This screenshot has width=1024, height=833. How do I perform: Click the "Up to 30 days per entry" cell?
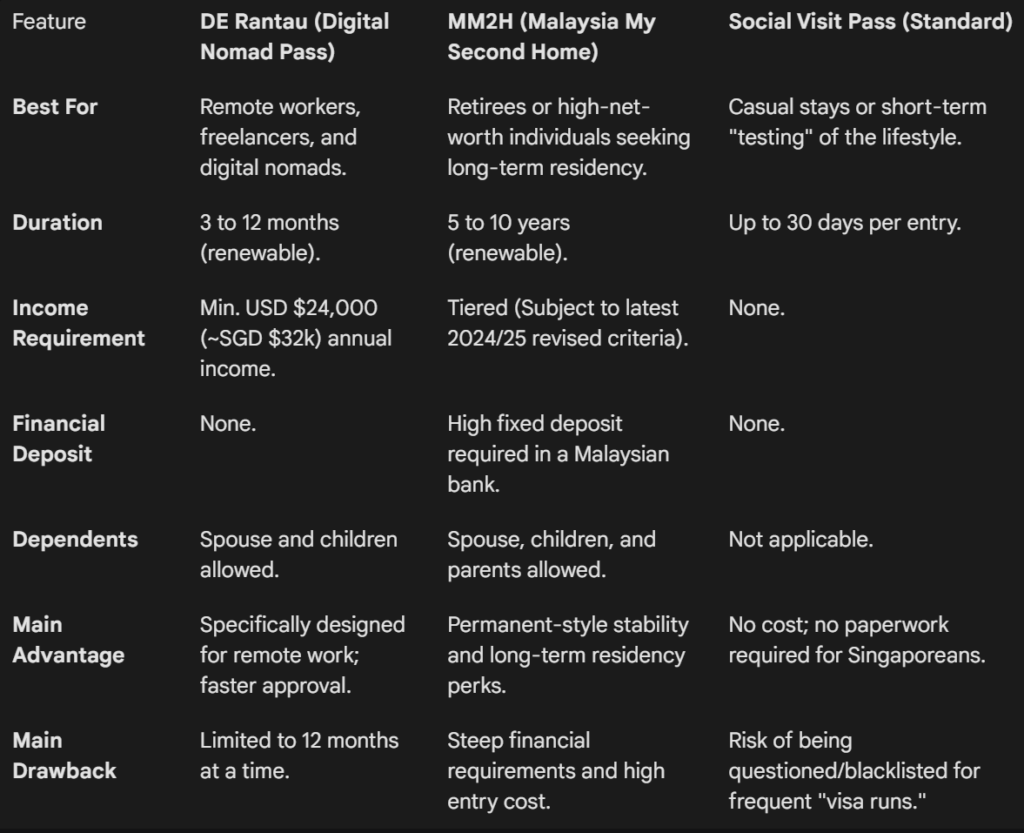(x=844, y=223)
